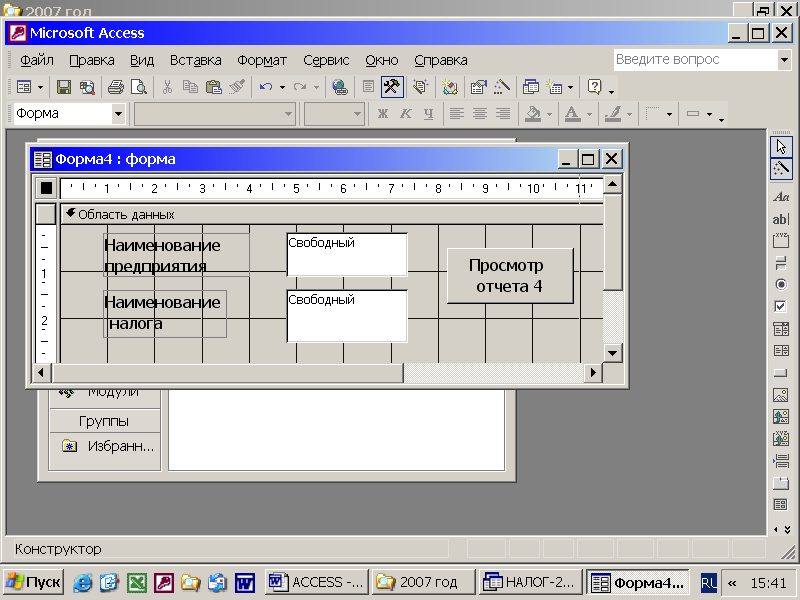800x600 pixels.
Task: Click the New Object icon
Action: click(x=555, y=87)
